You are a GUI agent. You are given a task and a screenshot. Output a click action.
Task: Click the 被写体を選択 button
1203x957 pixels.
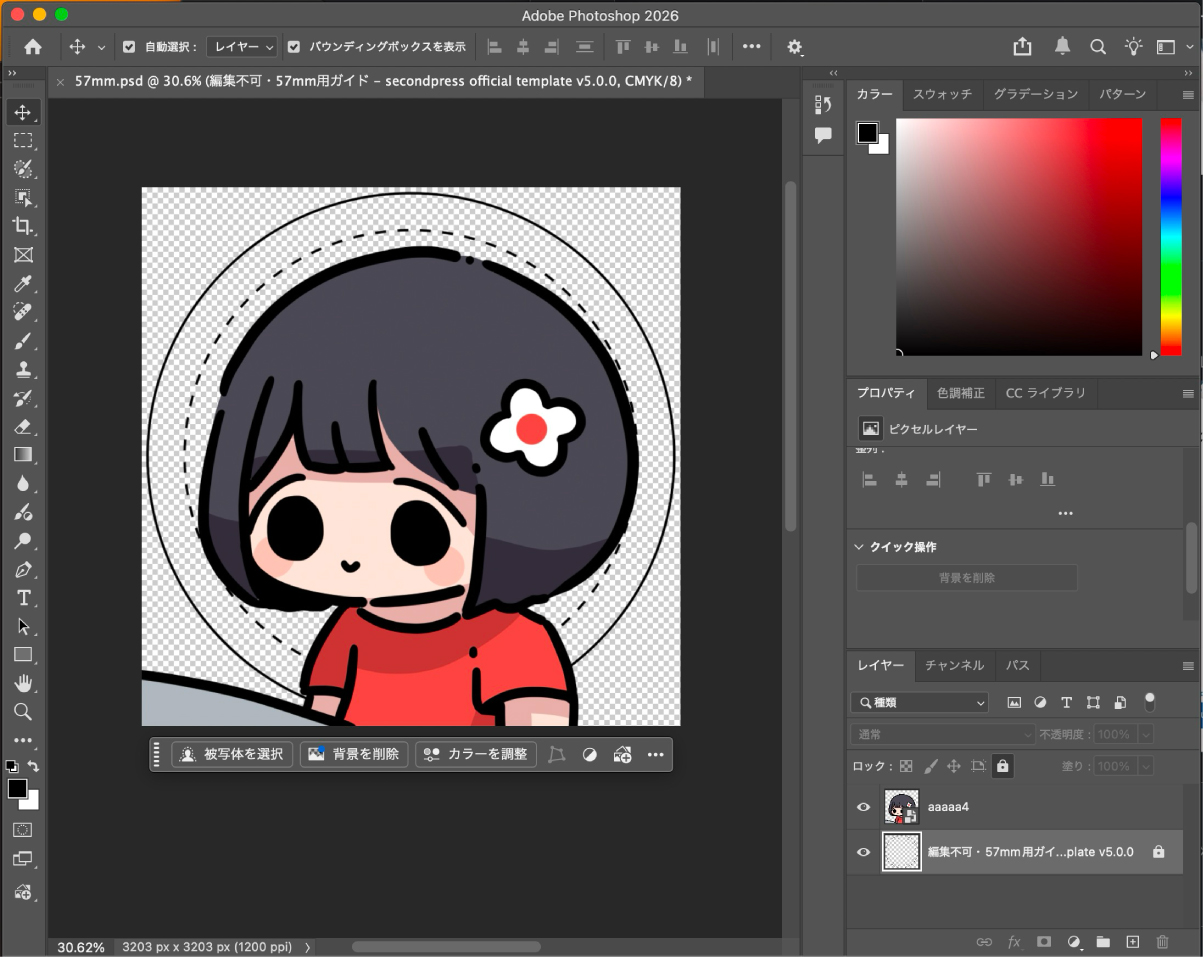231,754
